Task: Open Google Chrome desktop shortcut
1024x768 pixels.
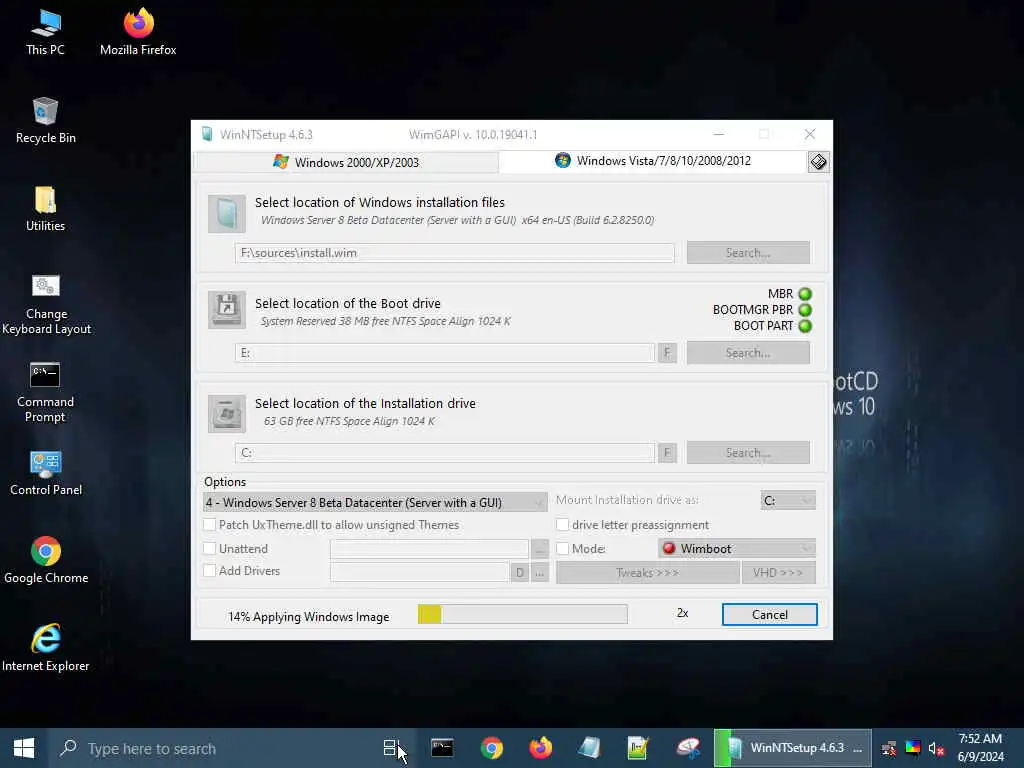Action: pos(46,561)
